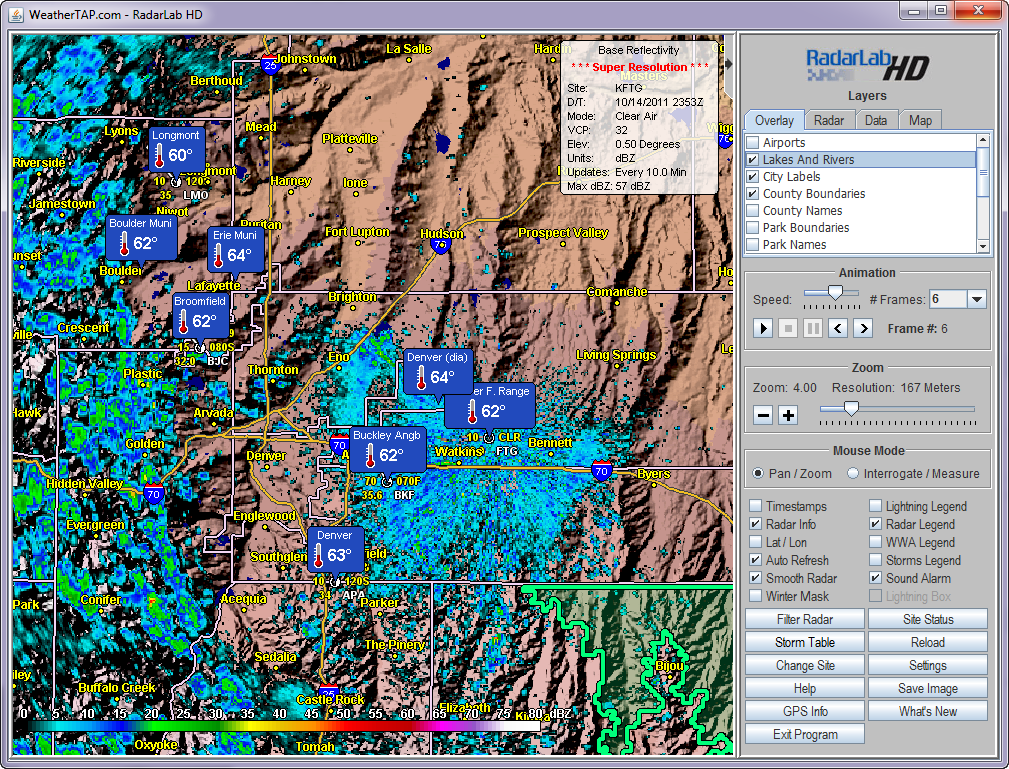This screenshot has height=769, width=1009.
Task: Click the Java icon in the title bar
Action: click(15, 14)
